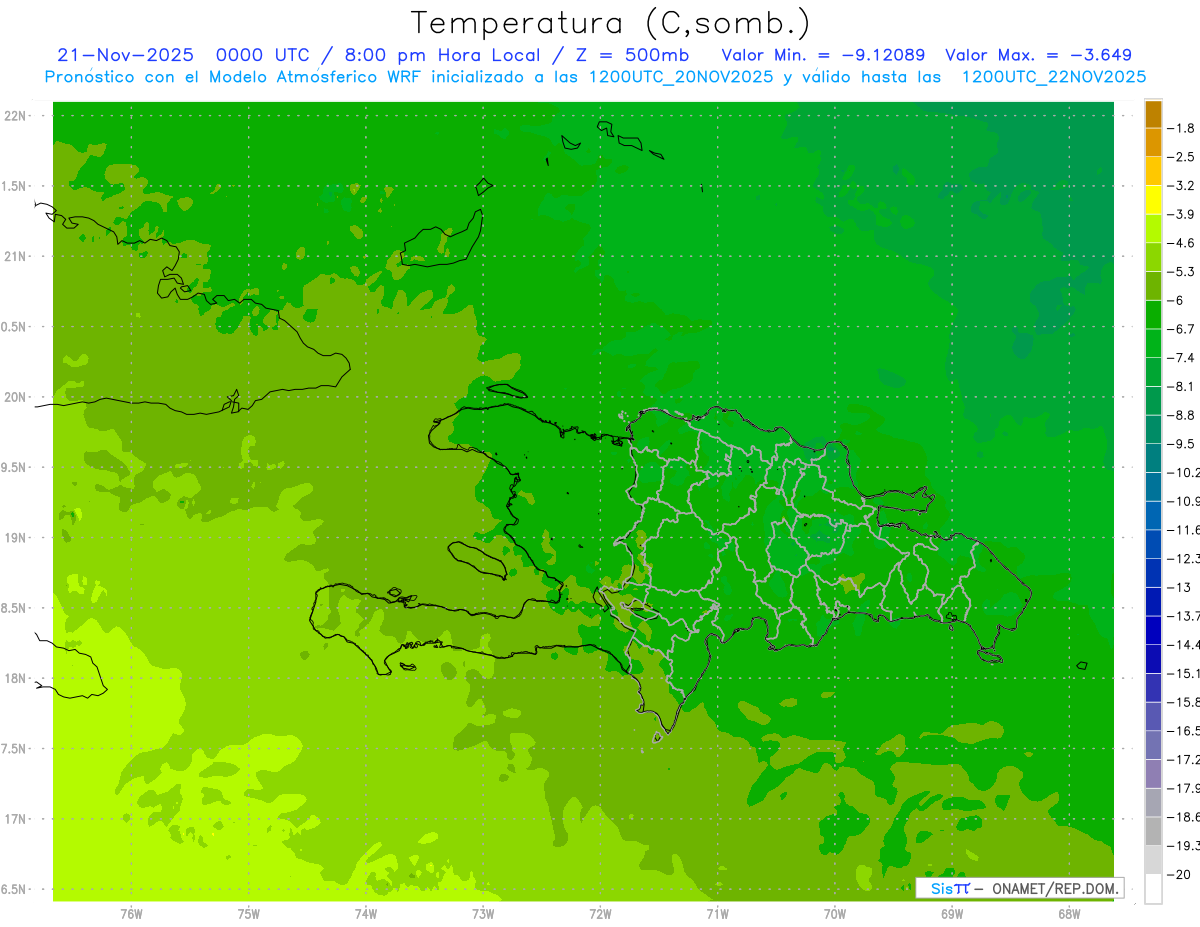Click the '1200UTC_22NOV2025' validity timestamp
1200x927 pixels.
[1054, 76]
